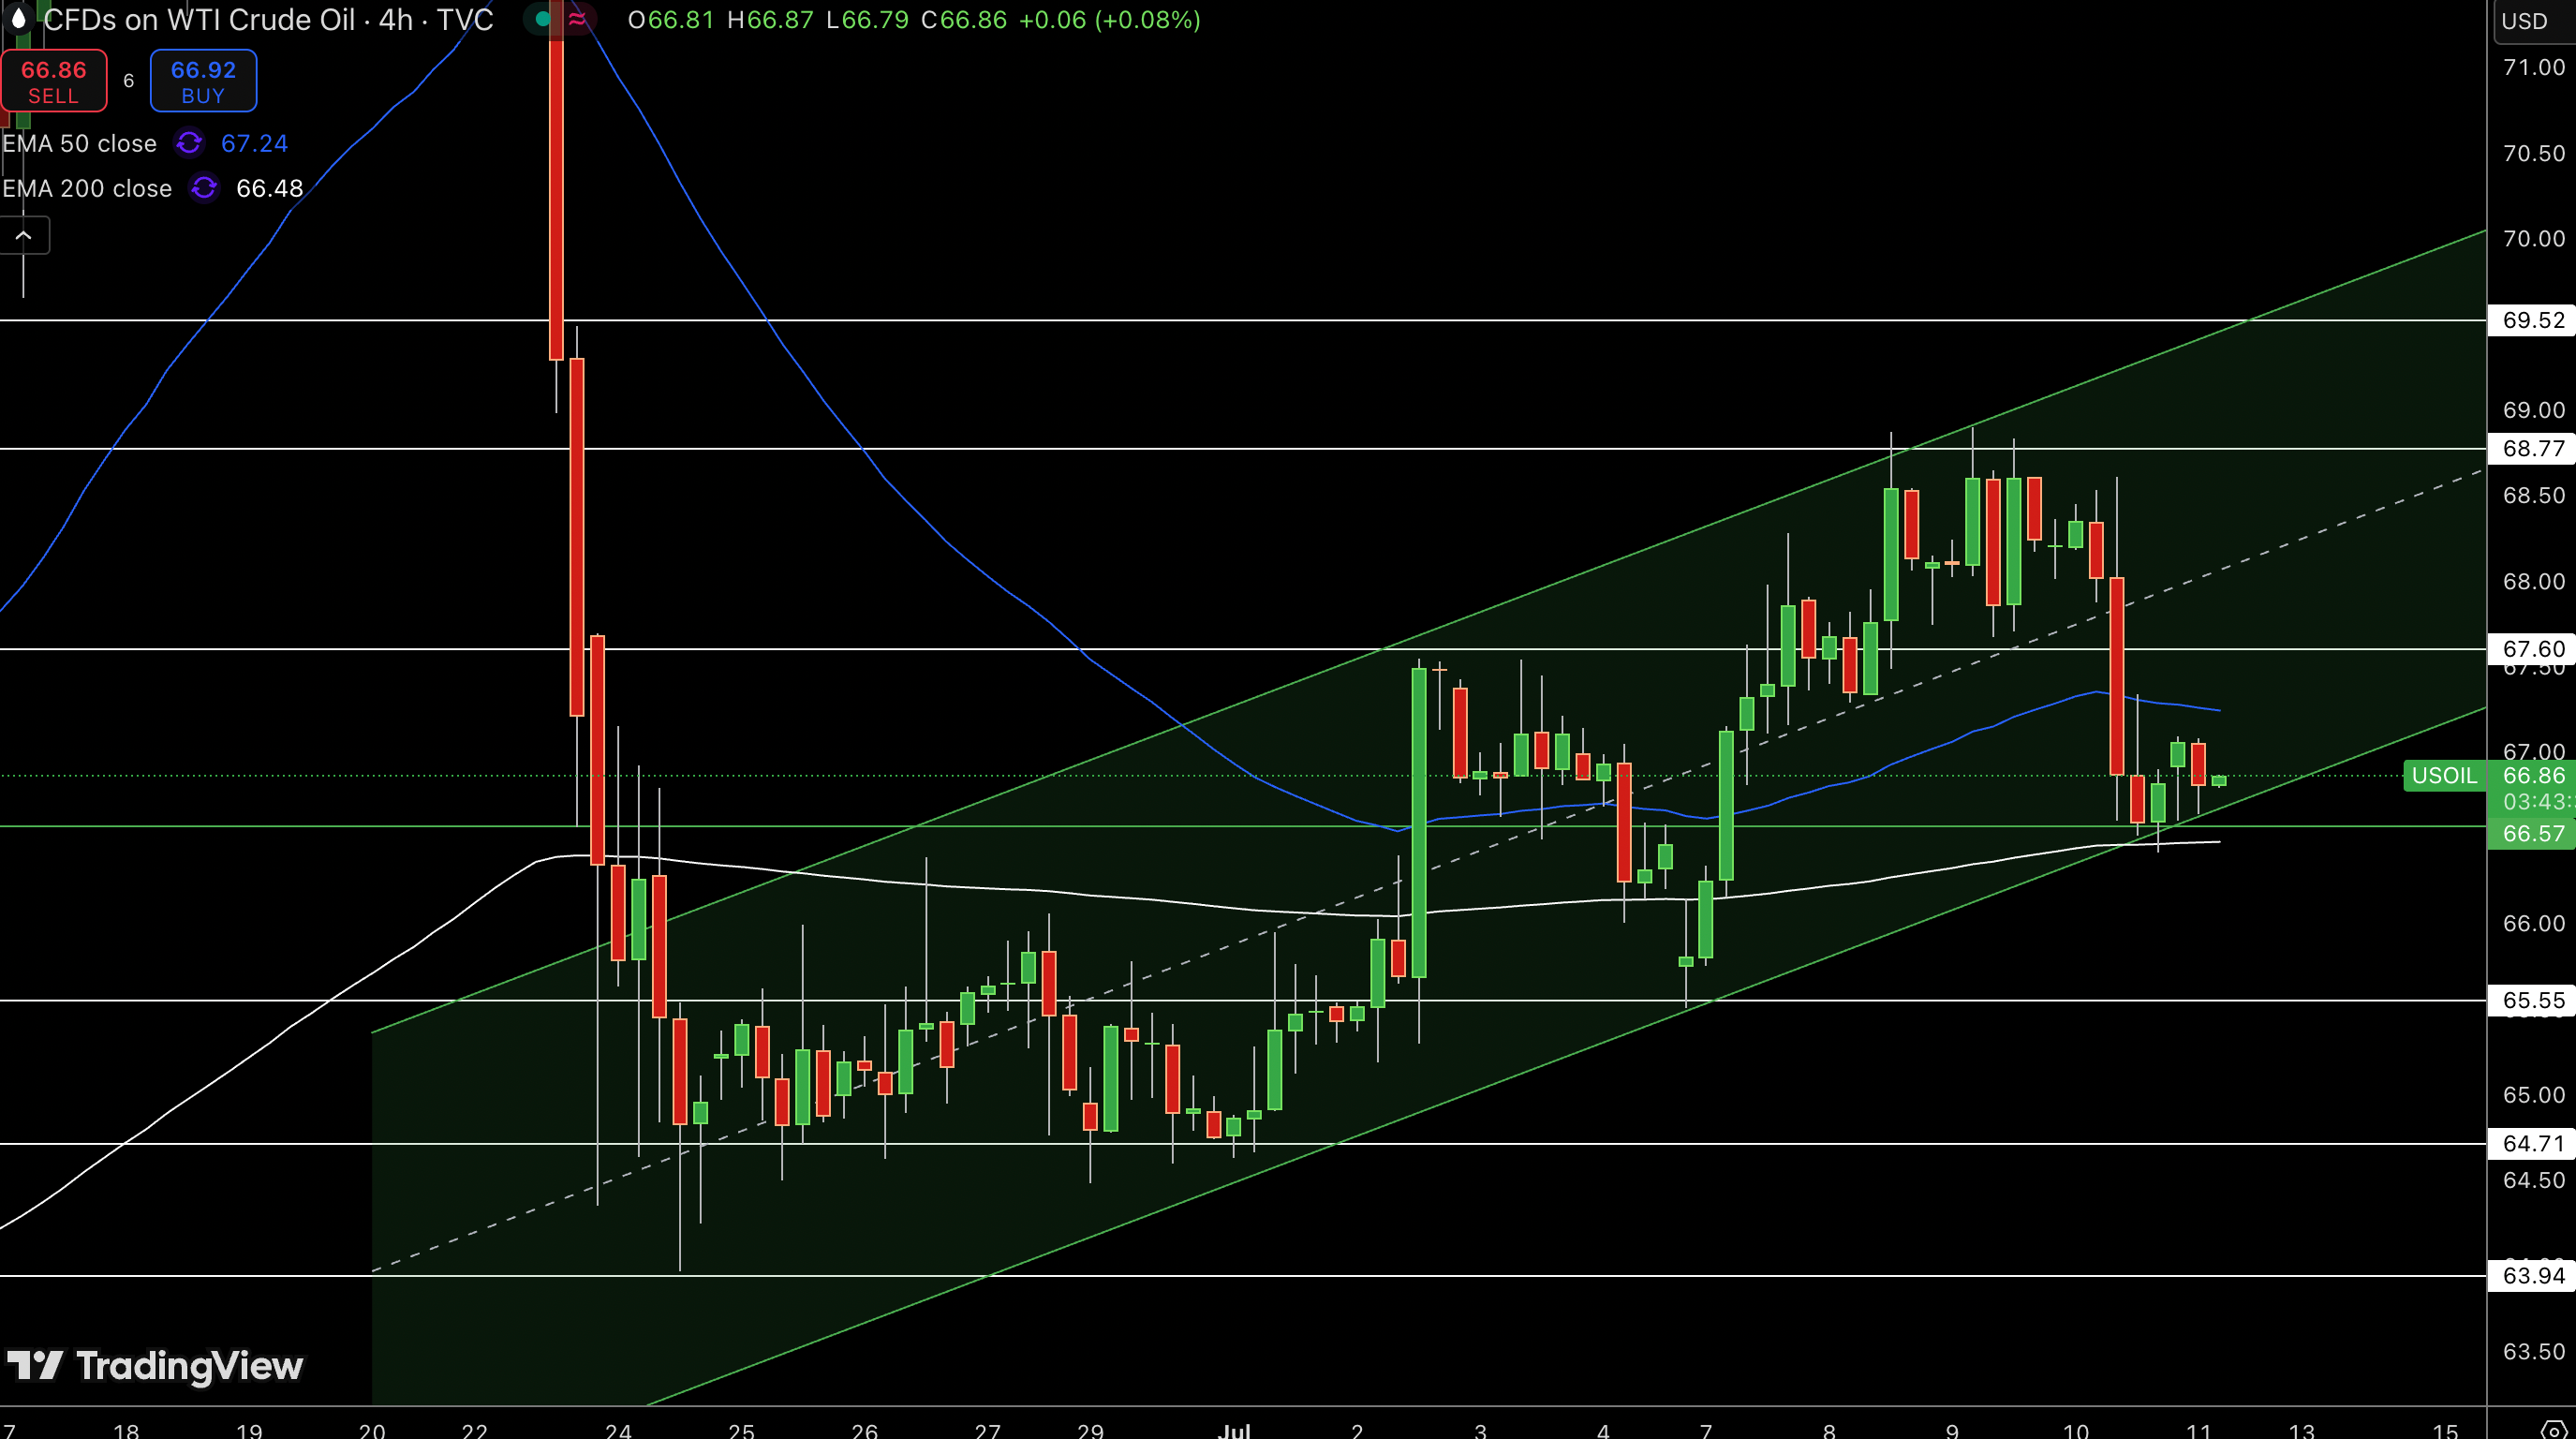This screenshot has height=1439, width=2576.
Task: Click the EMA 50 refresh icon
Action: (x=189, y=143)
